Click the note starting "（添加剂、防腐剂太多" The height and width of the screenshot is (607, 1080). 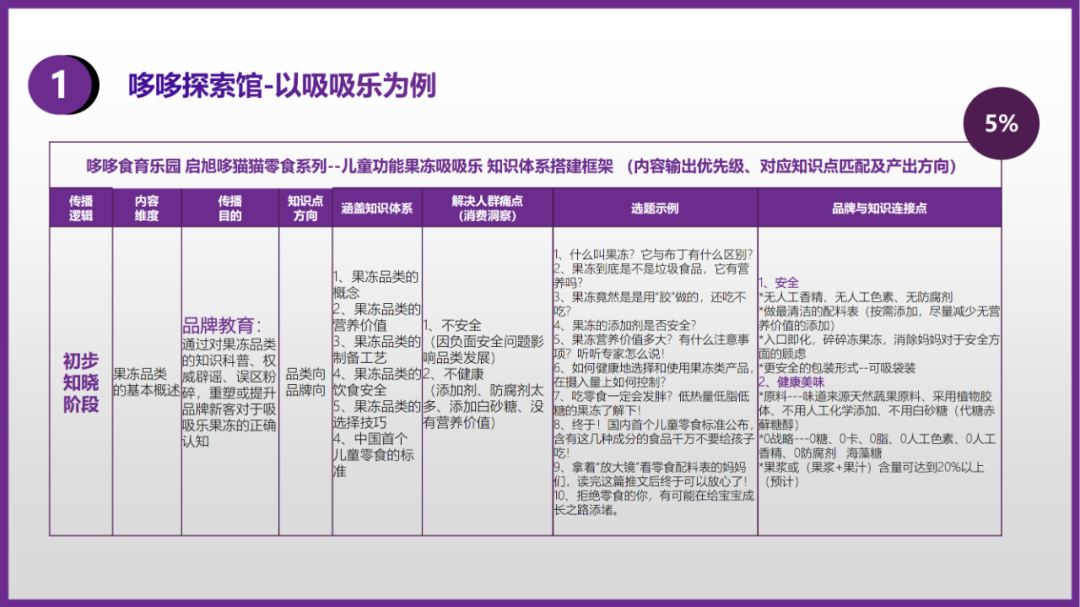(x=484, y=407)
